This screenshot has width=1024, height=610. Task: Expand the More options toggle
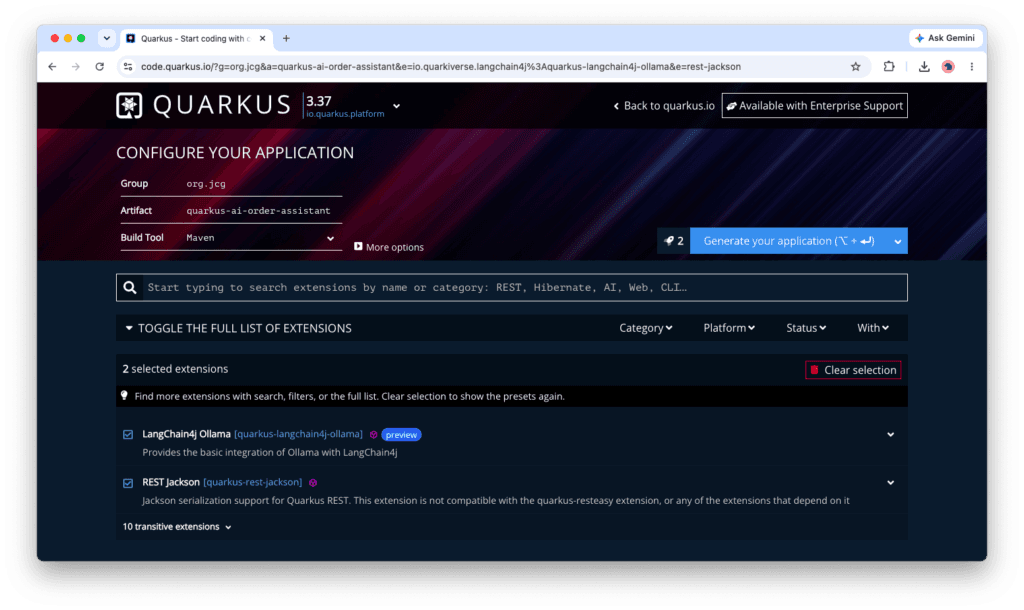click(x=389, y=247)
